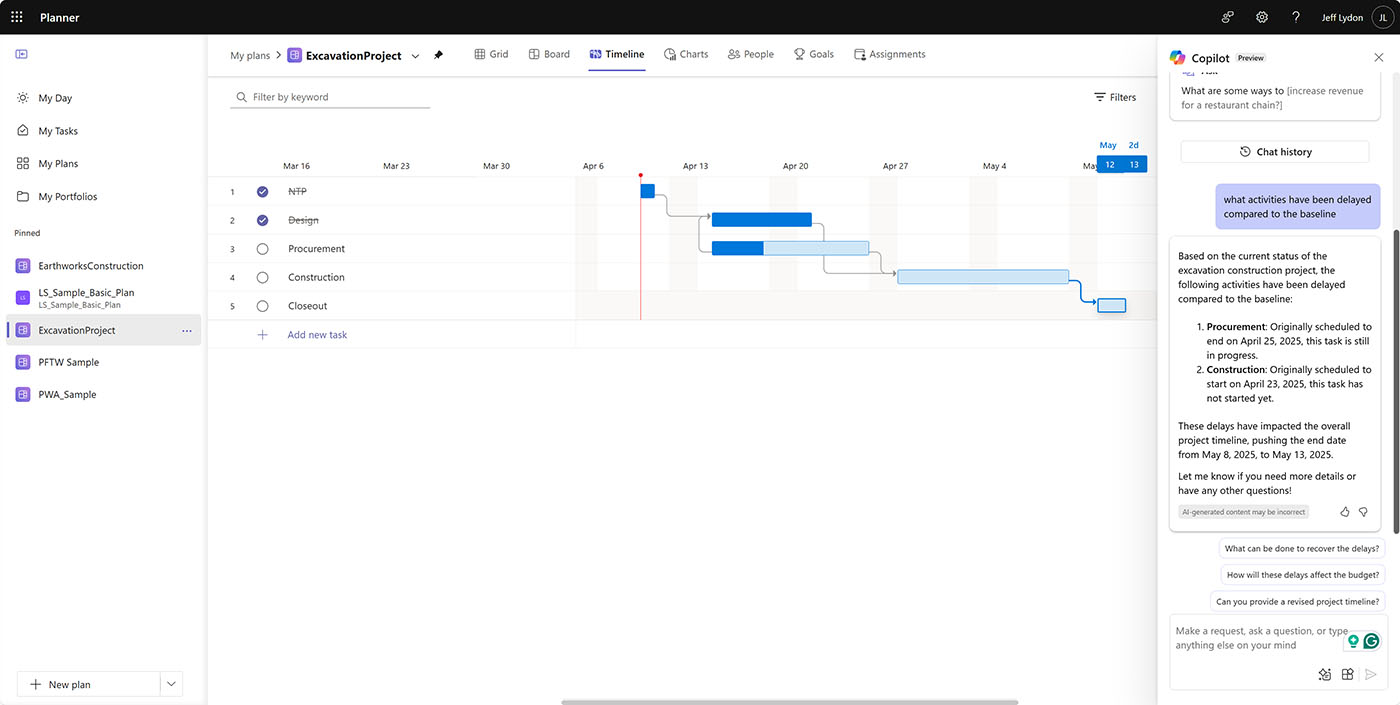Collapse the sidebar navigation pane icon
This screenshot has height=705, width=1400.
pos(22,54)
